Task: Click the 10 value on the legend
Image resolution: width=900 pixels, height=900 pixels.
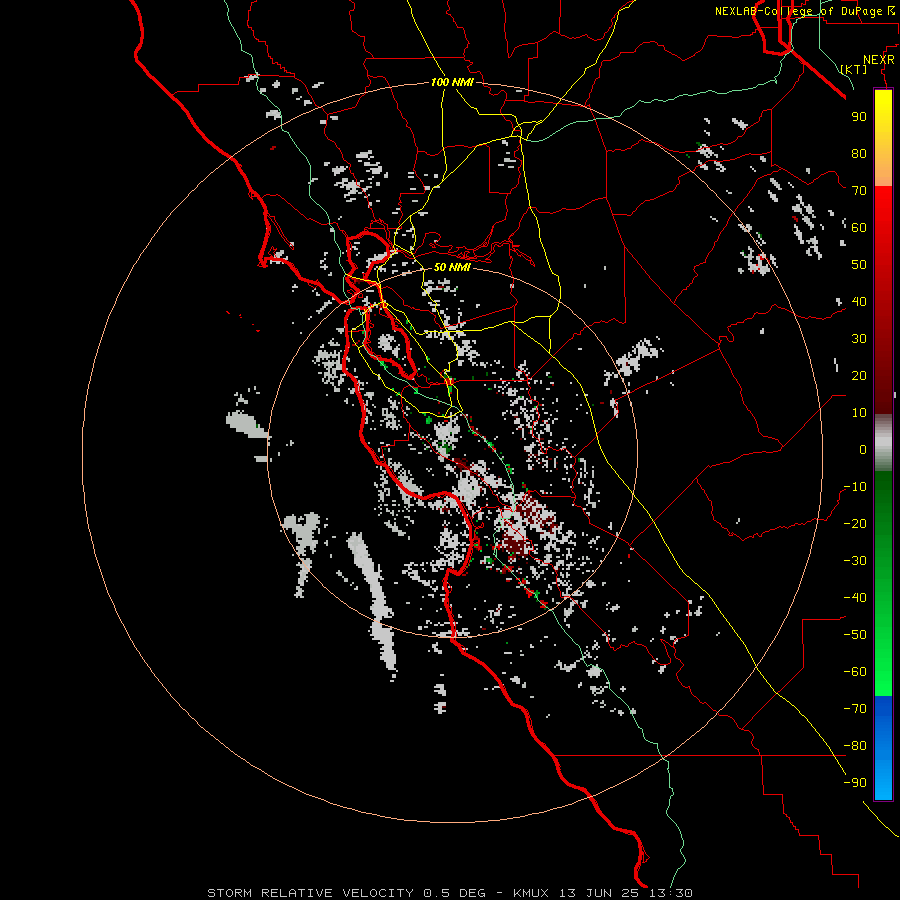Action: [x=859, y=413]
